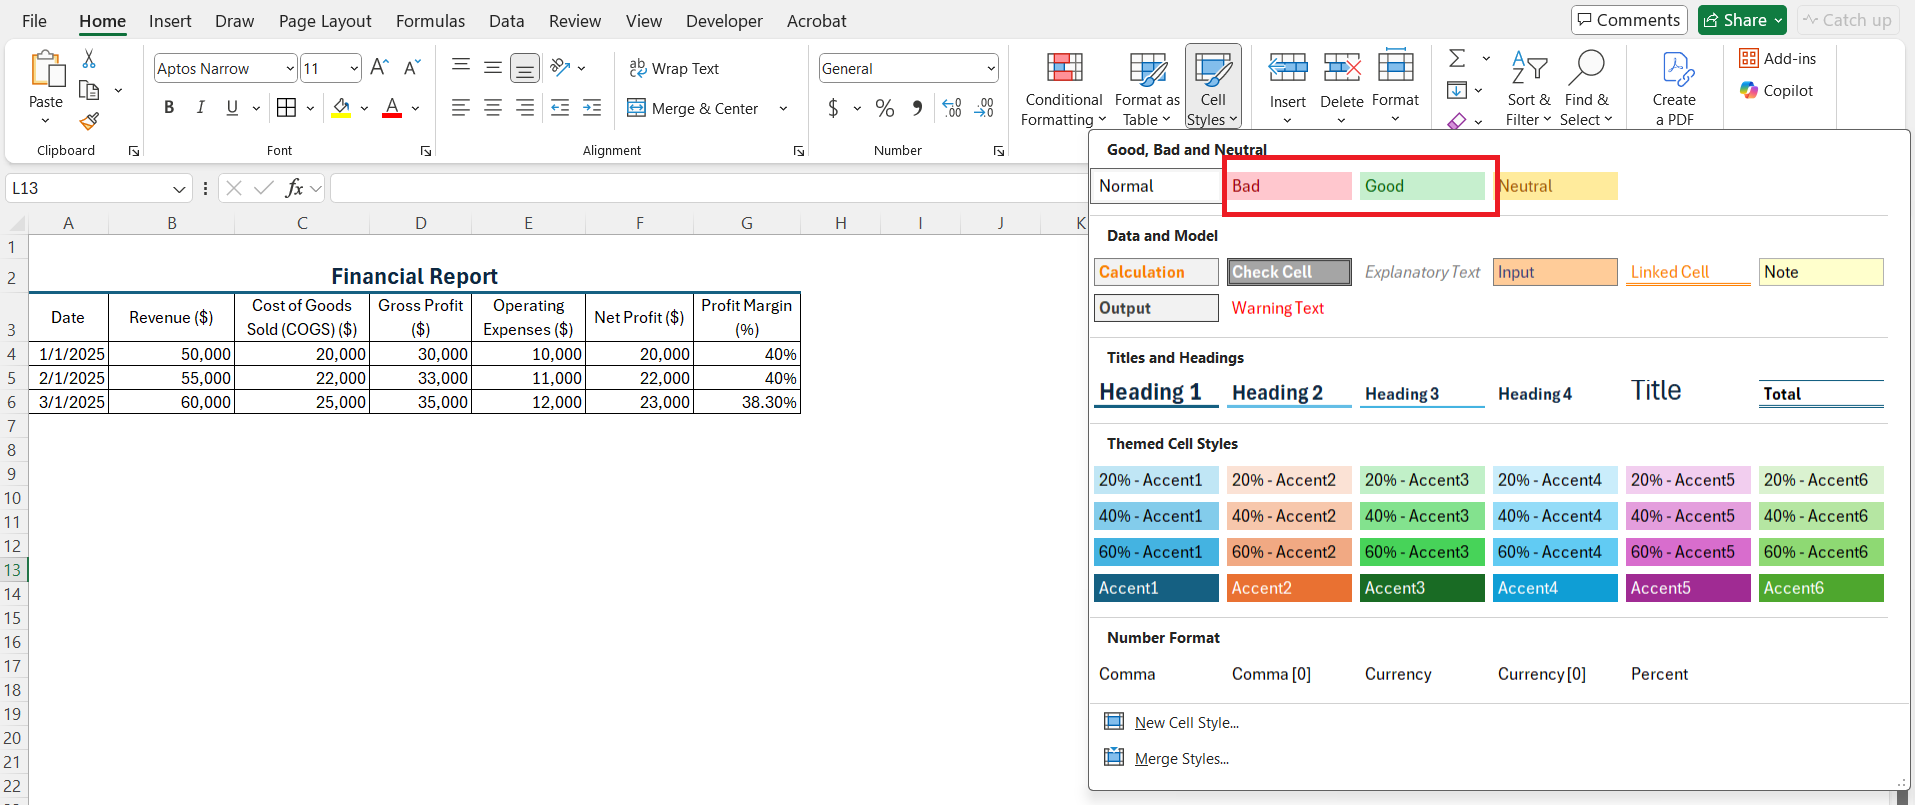
Task: Click the Fill down icon
Action: coord(1457,91)
